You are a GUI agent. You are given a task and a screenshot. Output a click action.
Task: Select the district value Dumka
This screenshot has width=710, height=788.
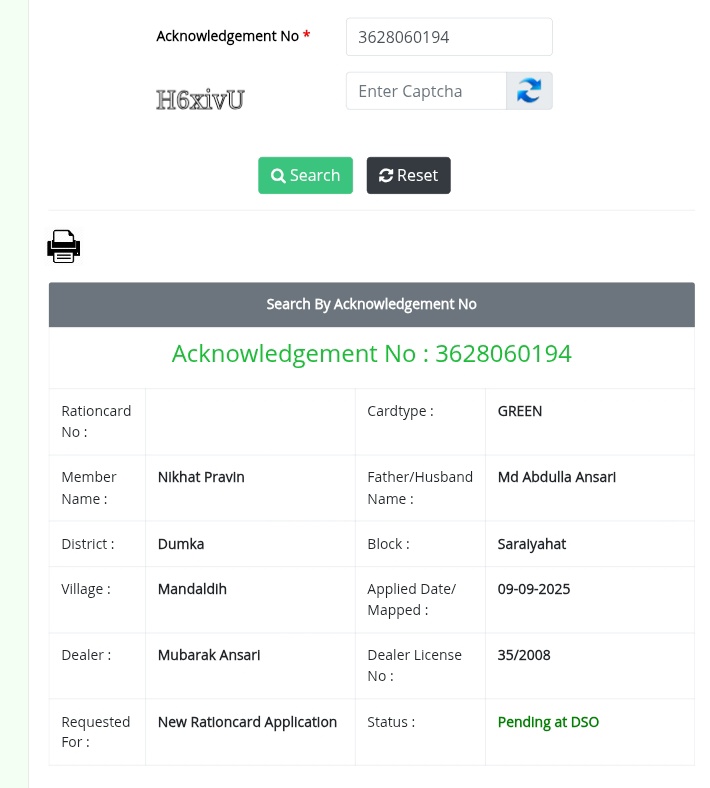[x=181, y=544]
